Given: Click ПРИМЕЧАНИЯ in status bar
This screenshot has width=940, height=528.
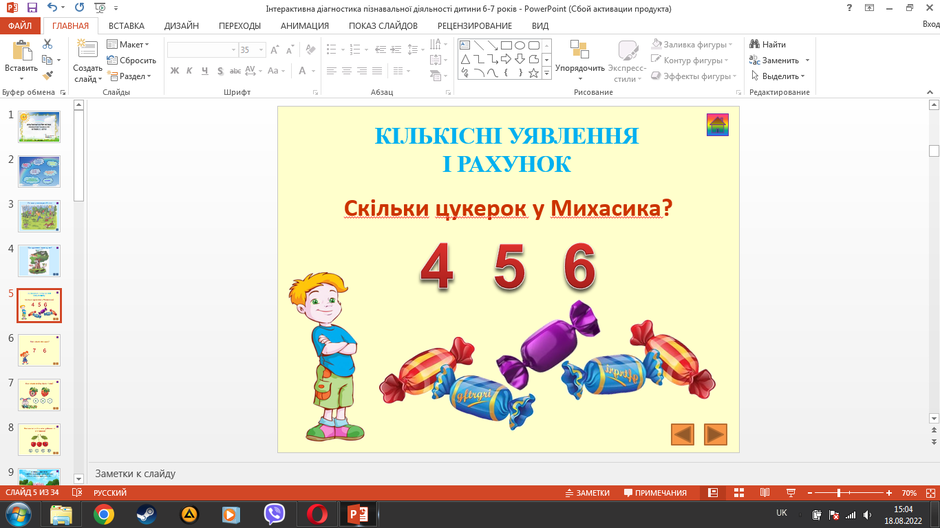Looking at the screenshot, I should (x=655, y=493).
